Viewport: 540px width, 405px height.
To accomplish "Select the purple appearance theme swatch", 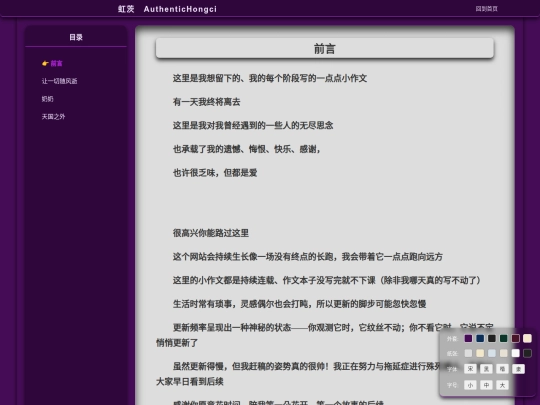I will [468, 338].
